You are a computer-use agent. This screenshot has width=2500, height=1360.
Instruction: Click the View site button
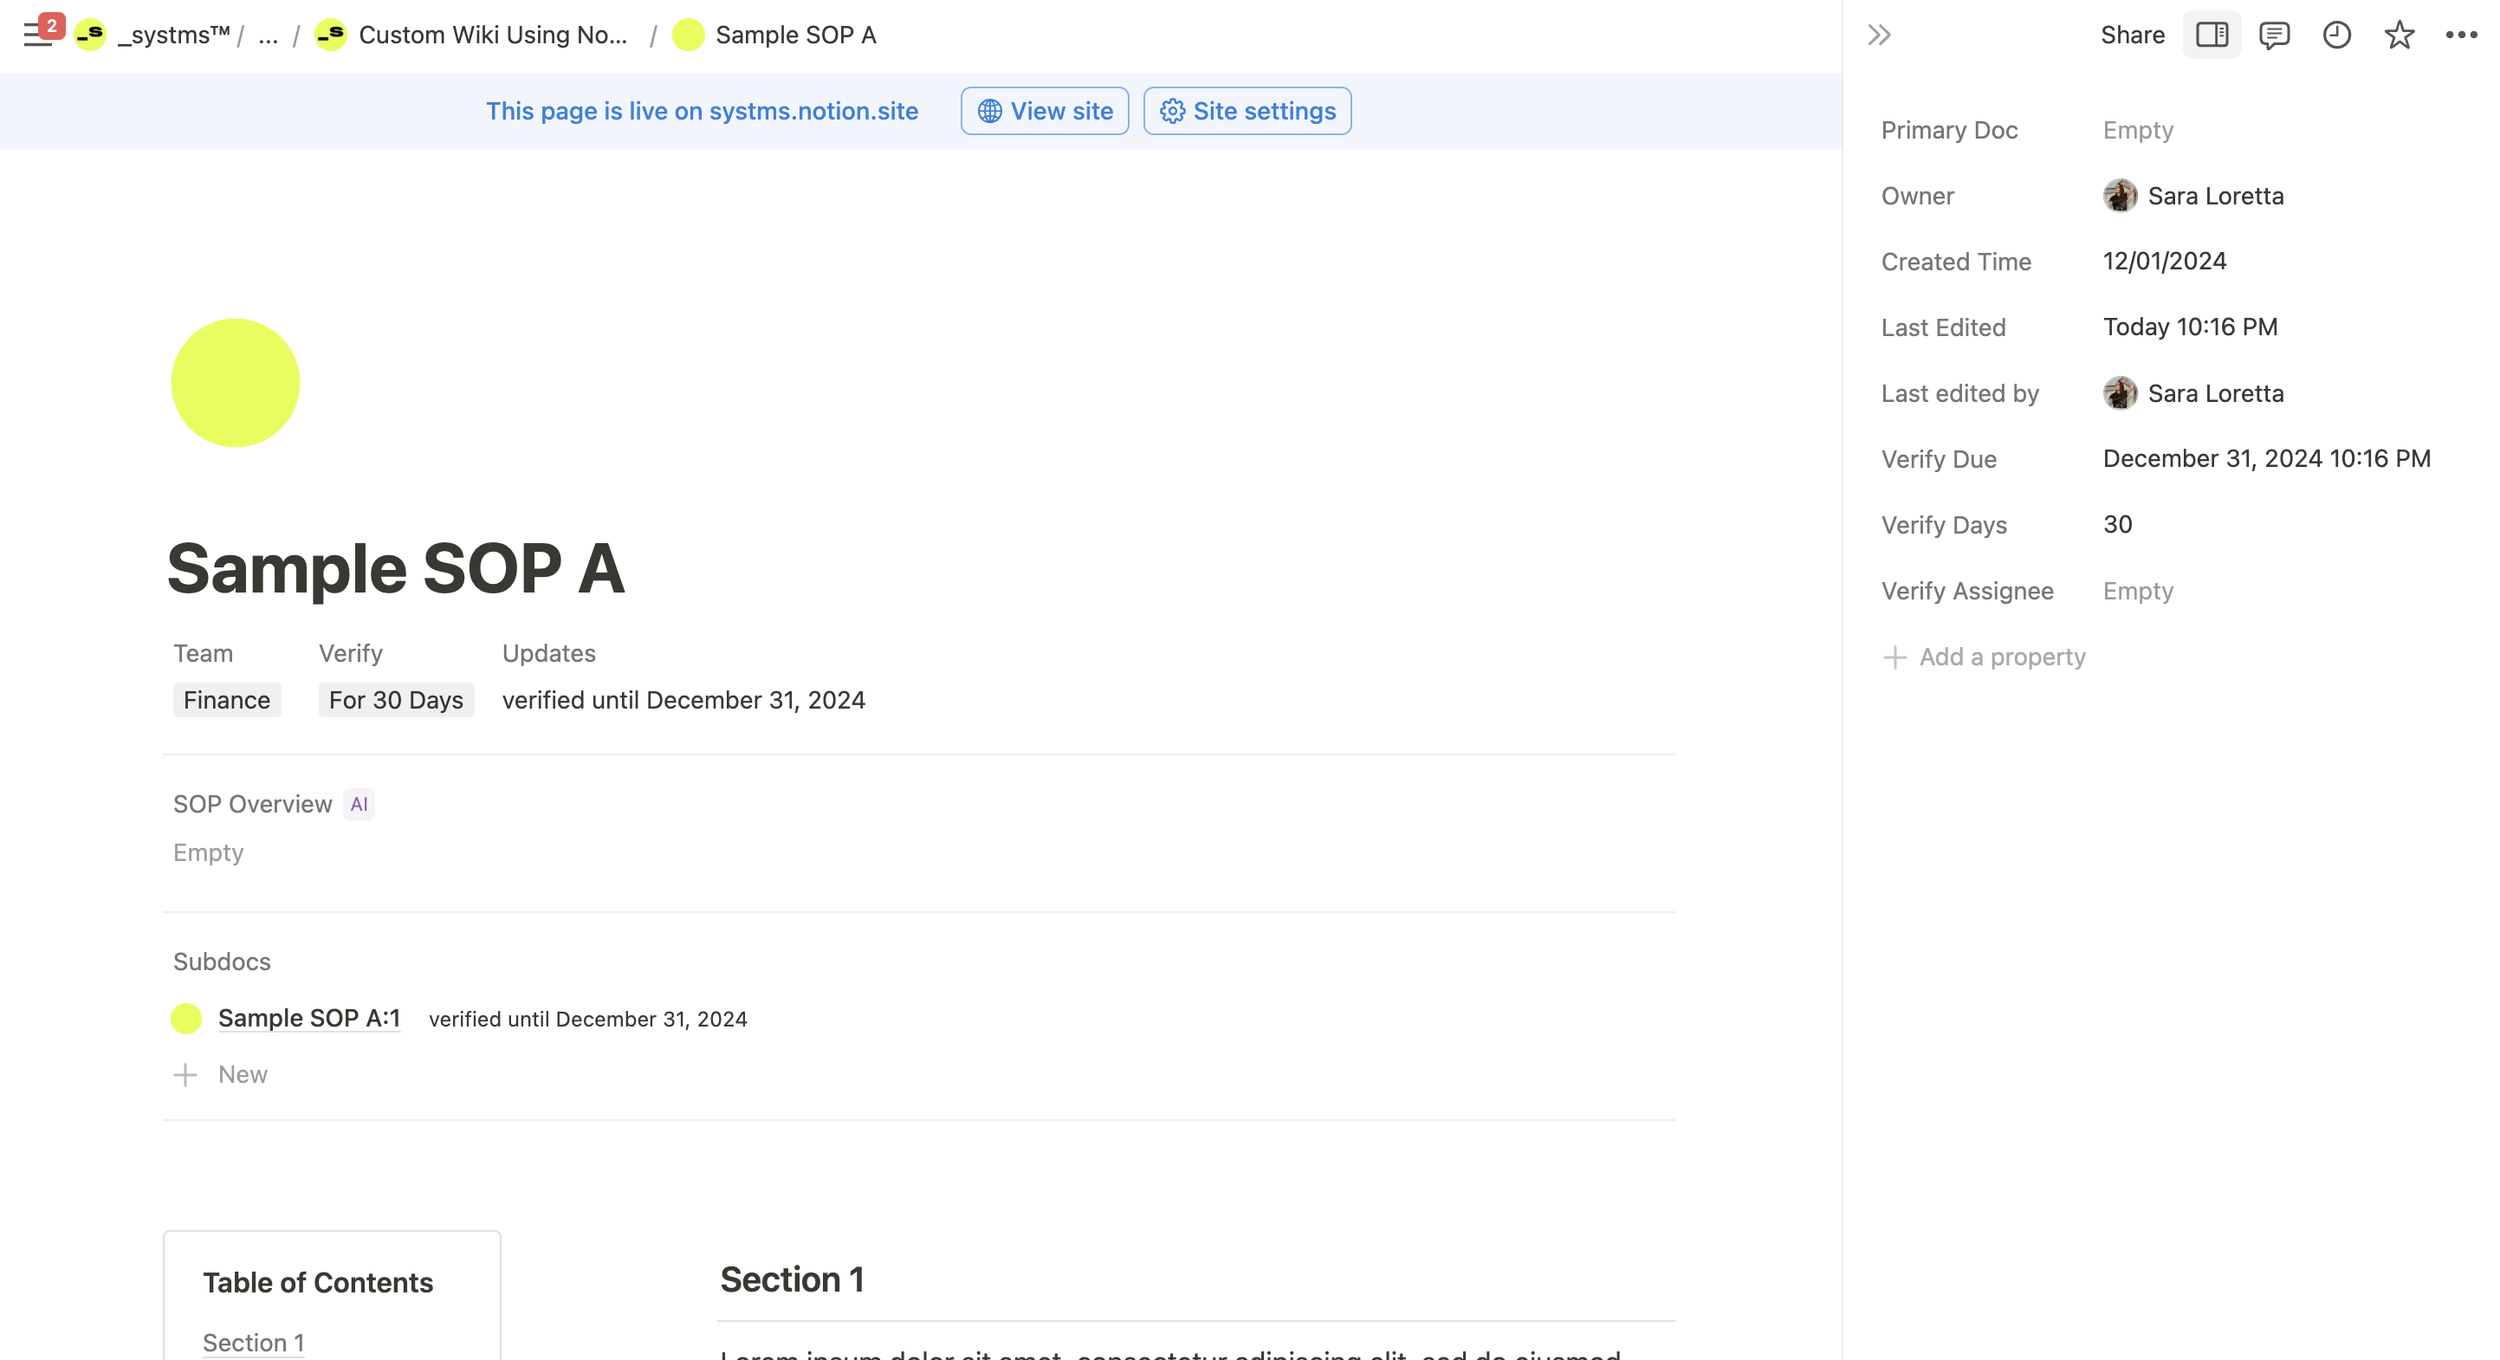coord(1044,111)
